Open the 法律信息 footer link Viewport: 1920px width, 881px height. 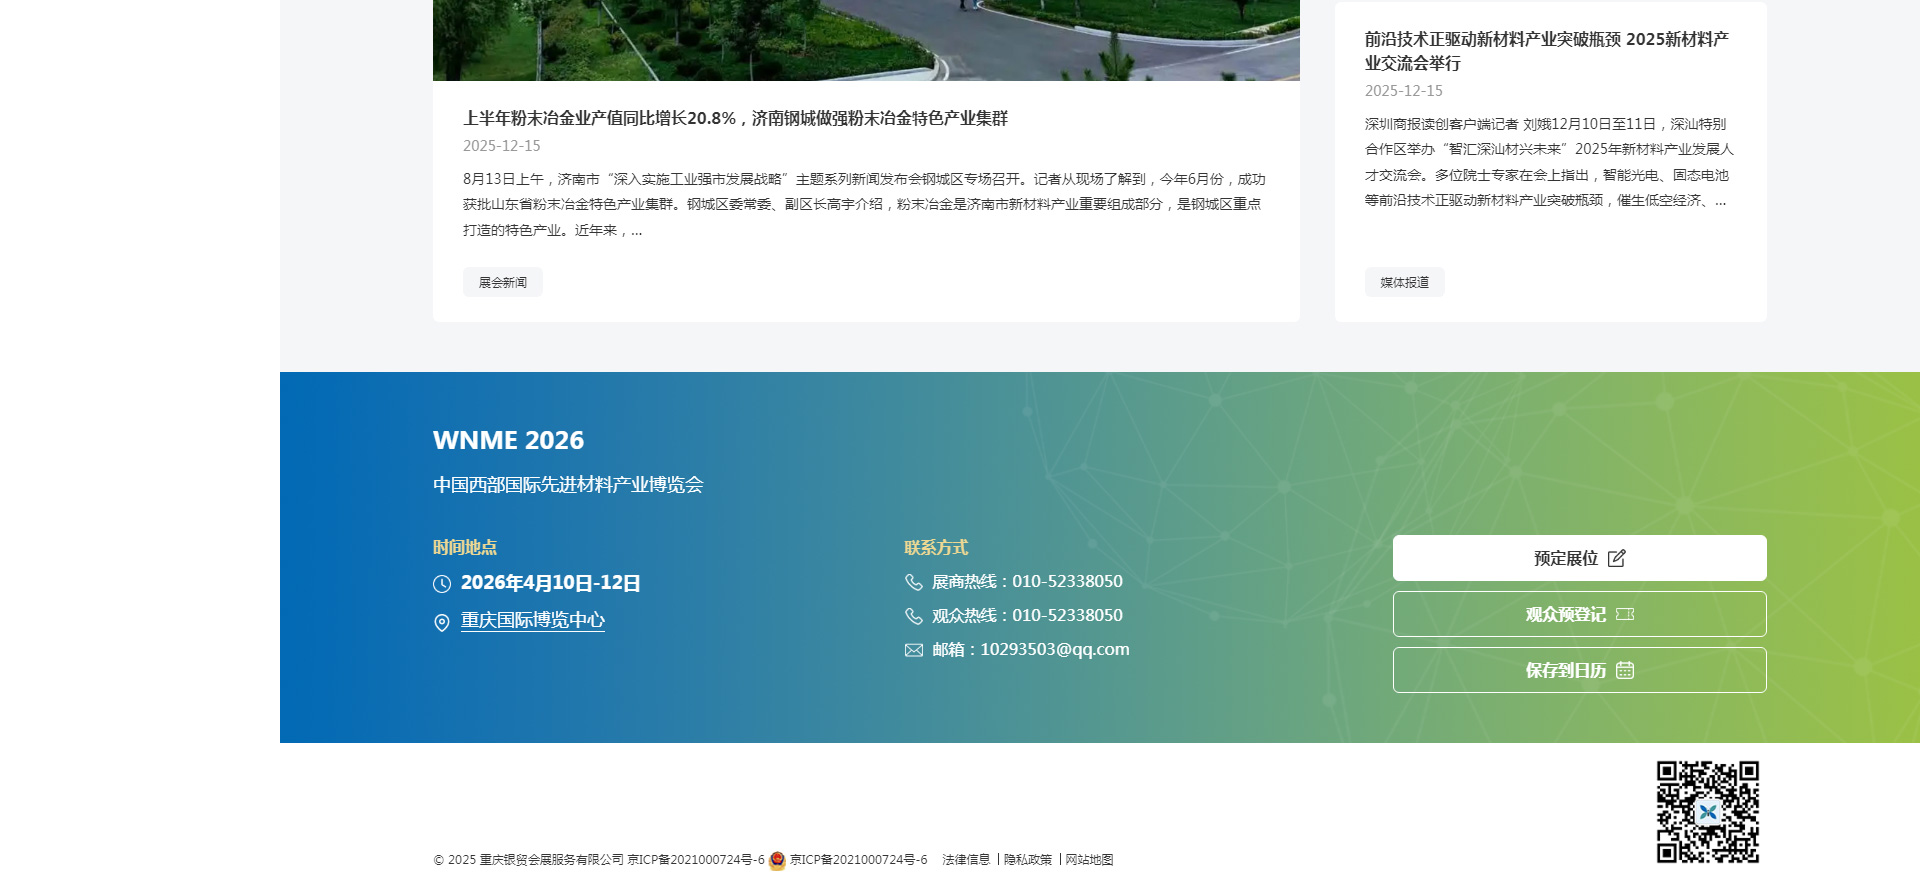tap(966, 860)
